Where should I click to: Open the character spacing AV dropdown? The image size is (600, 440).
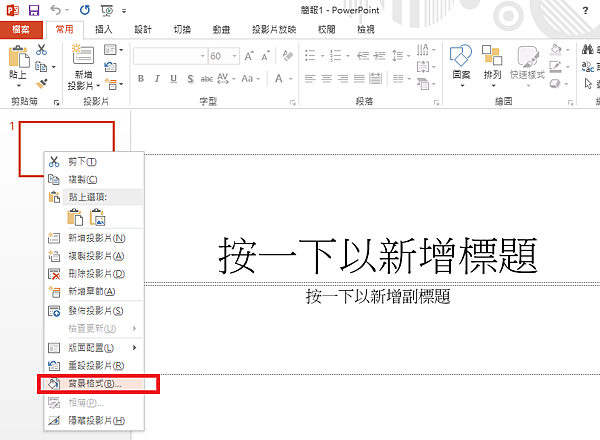[x=226, y=79]
